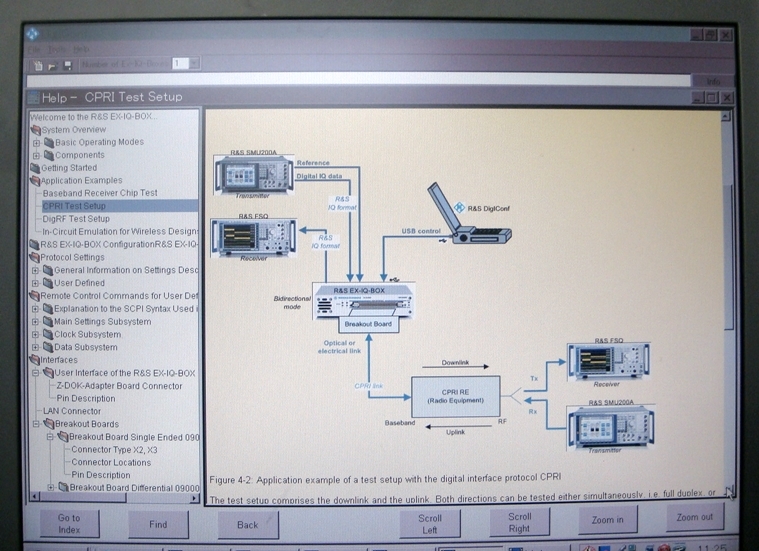Click the User Defined folder icon
This screenshot has width=759, height=551.
[x=47, y=283]
